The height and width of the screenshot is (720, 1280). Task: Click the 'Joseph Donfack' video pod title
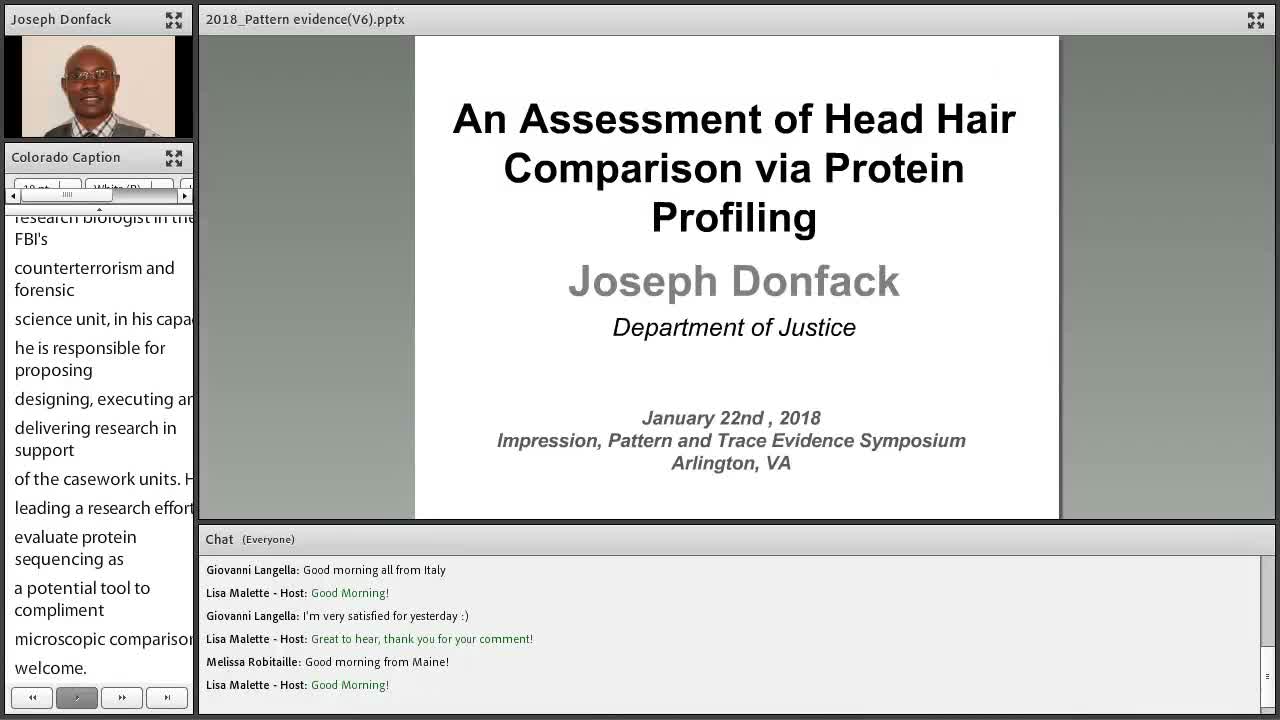tap(61, 20)
